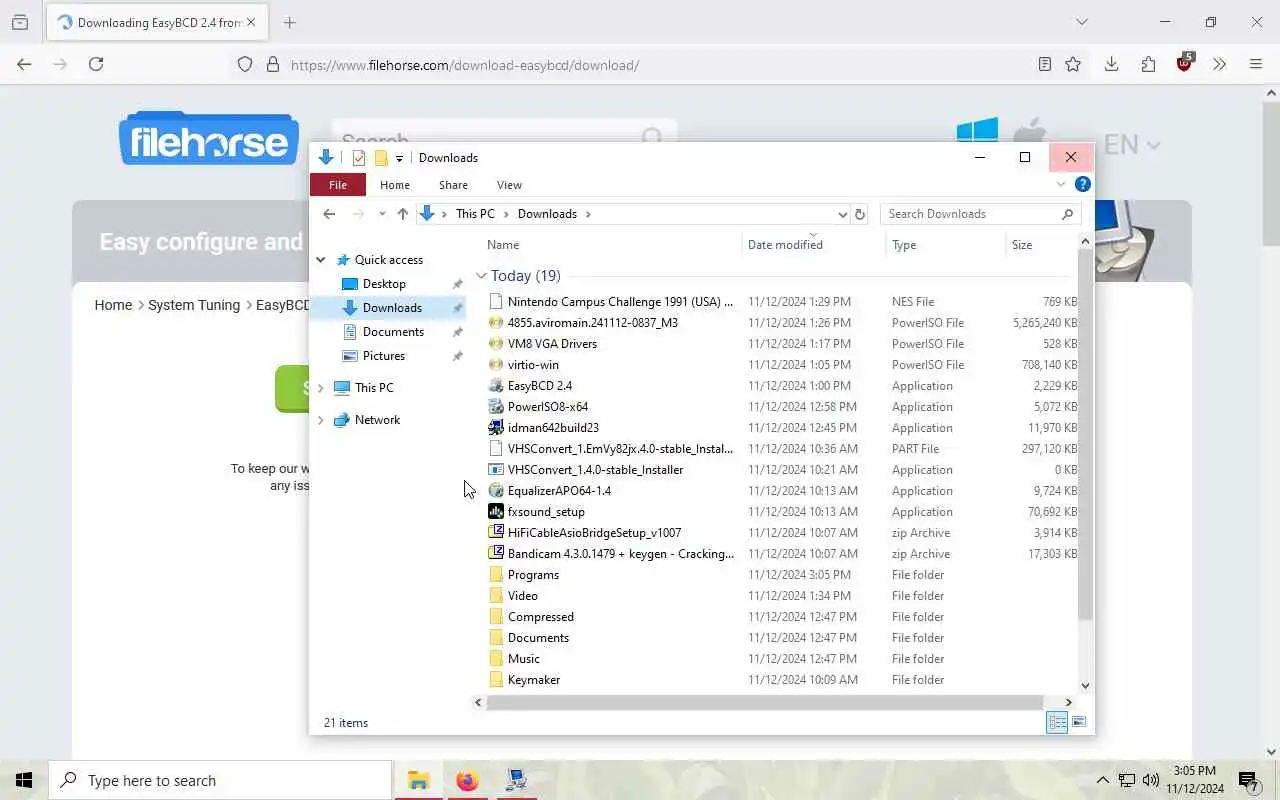1280x800 pixels.
Task: Select the Bandicam 4.3.0.1479 zip archive icon
Action: 496,554
